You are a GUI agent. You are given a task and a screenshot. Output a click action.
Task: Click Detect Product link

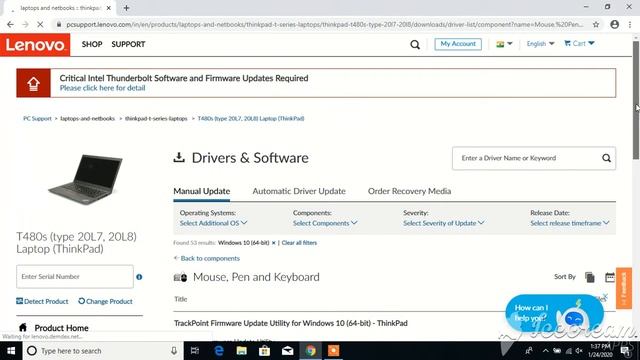[x=42, y=301]
